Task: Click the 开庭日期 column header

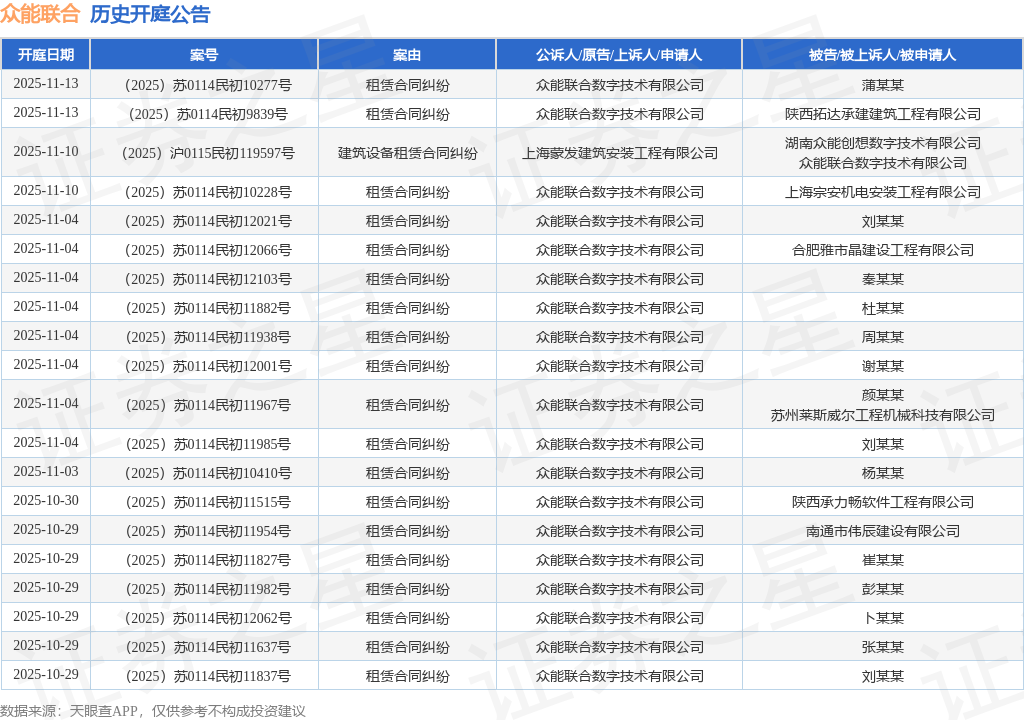Action: [x=46, y=55]
